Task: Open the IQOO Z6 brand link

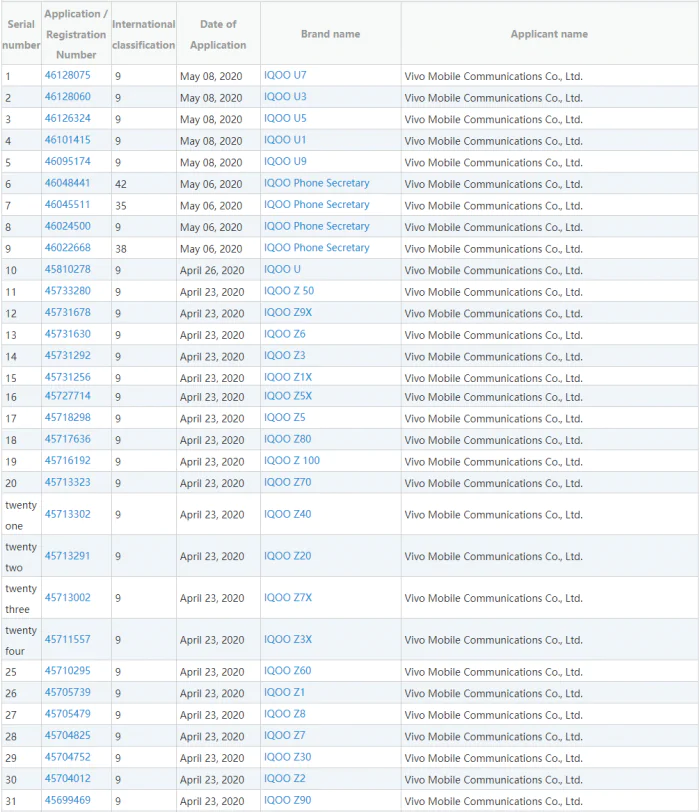Action: (285, 334)
